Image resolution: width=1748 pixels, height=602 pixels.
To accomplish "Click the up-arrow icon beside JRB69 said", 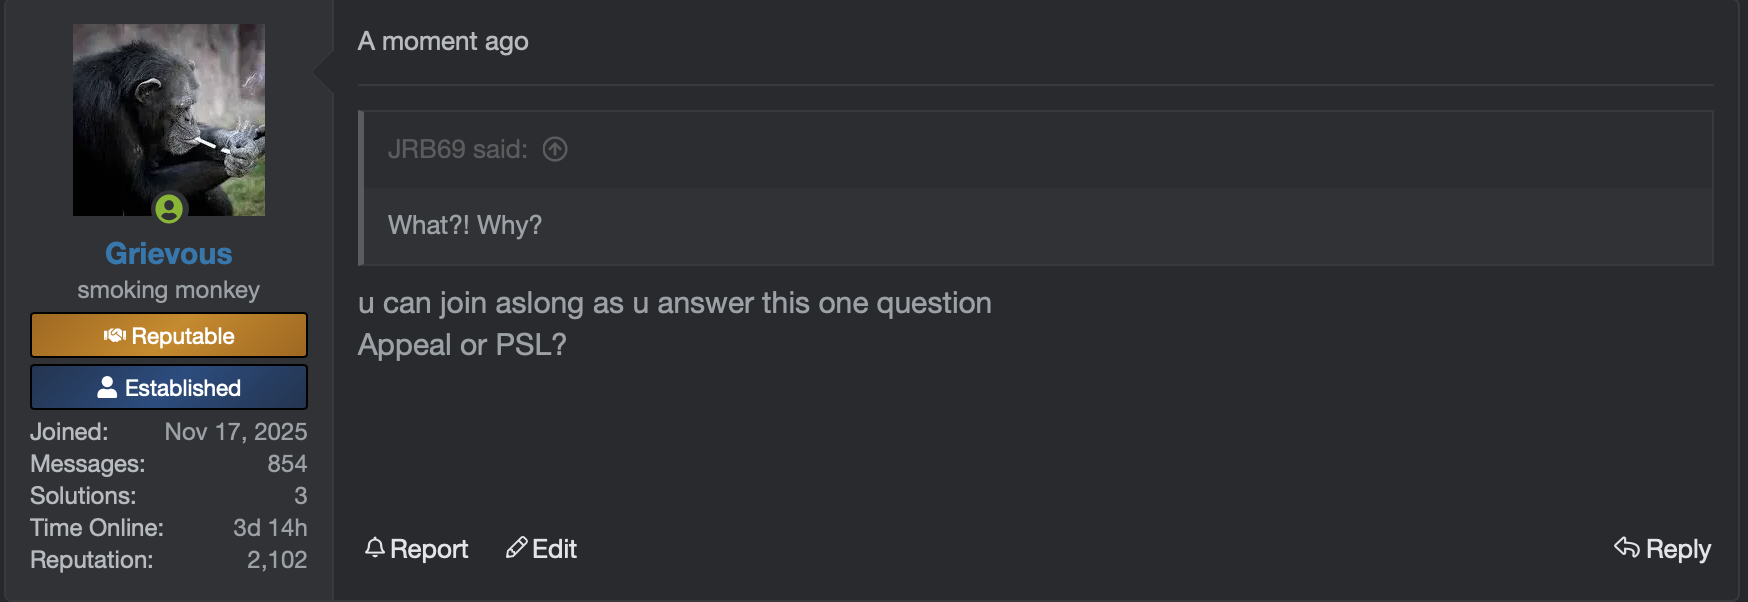I will coord(555,149).
